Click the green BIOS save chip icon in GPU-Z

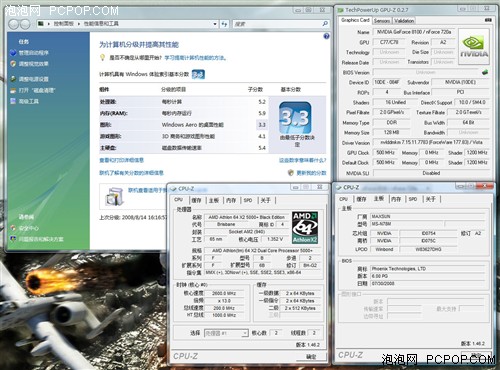(485, 72)
